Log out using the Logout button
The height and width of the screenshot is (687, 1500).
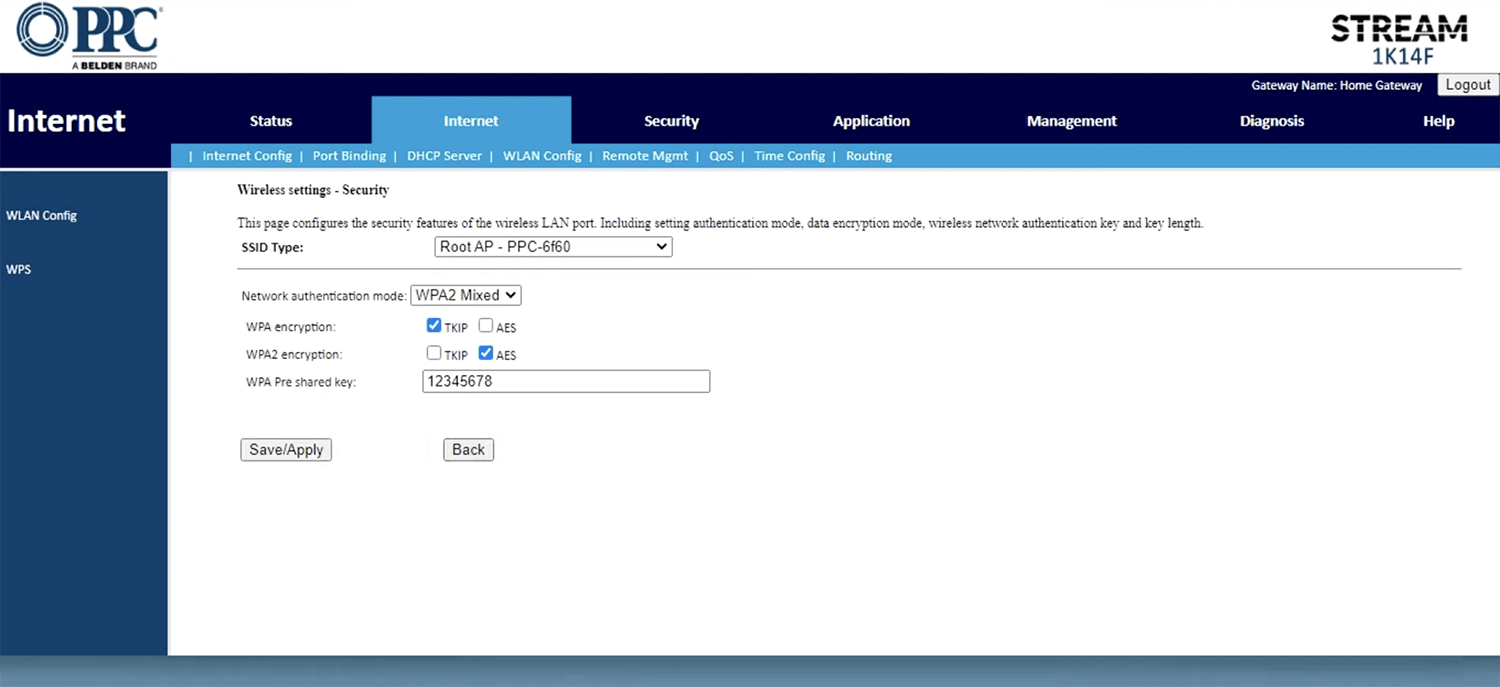click(x=1467, y=85)
